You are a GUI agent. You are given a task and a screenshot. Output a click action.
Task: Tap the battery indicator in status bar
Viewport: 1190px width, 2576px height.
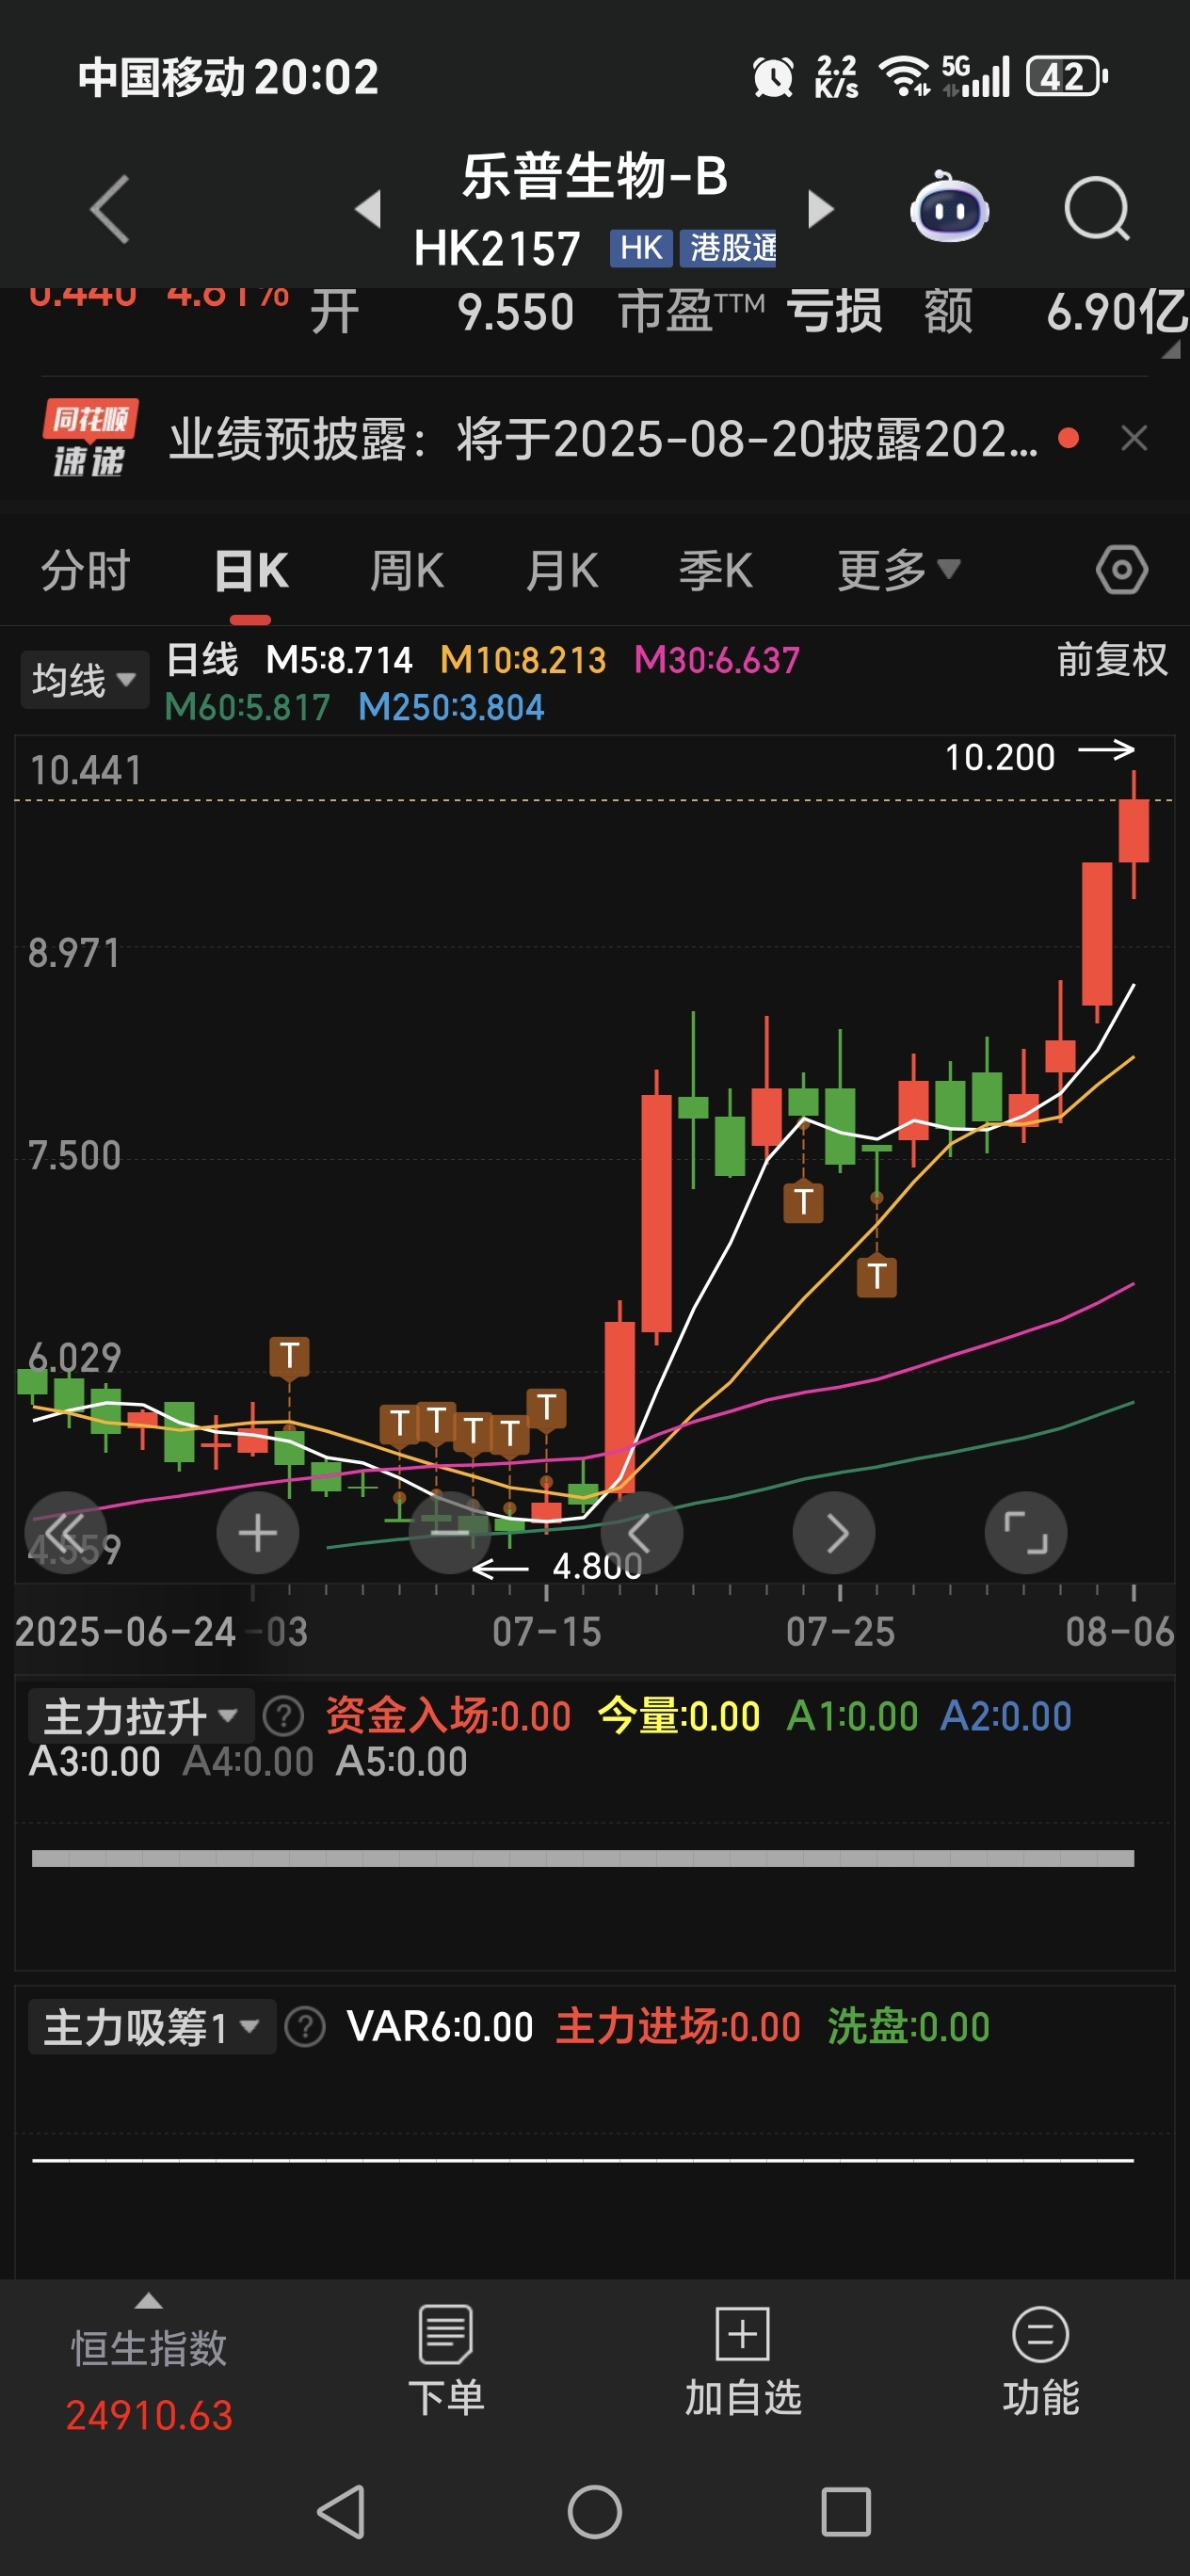1067,77
